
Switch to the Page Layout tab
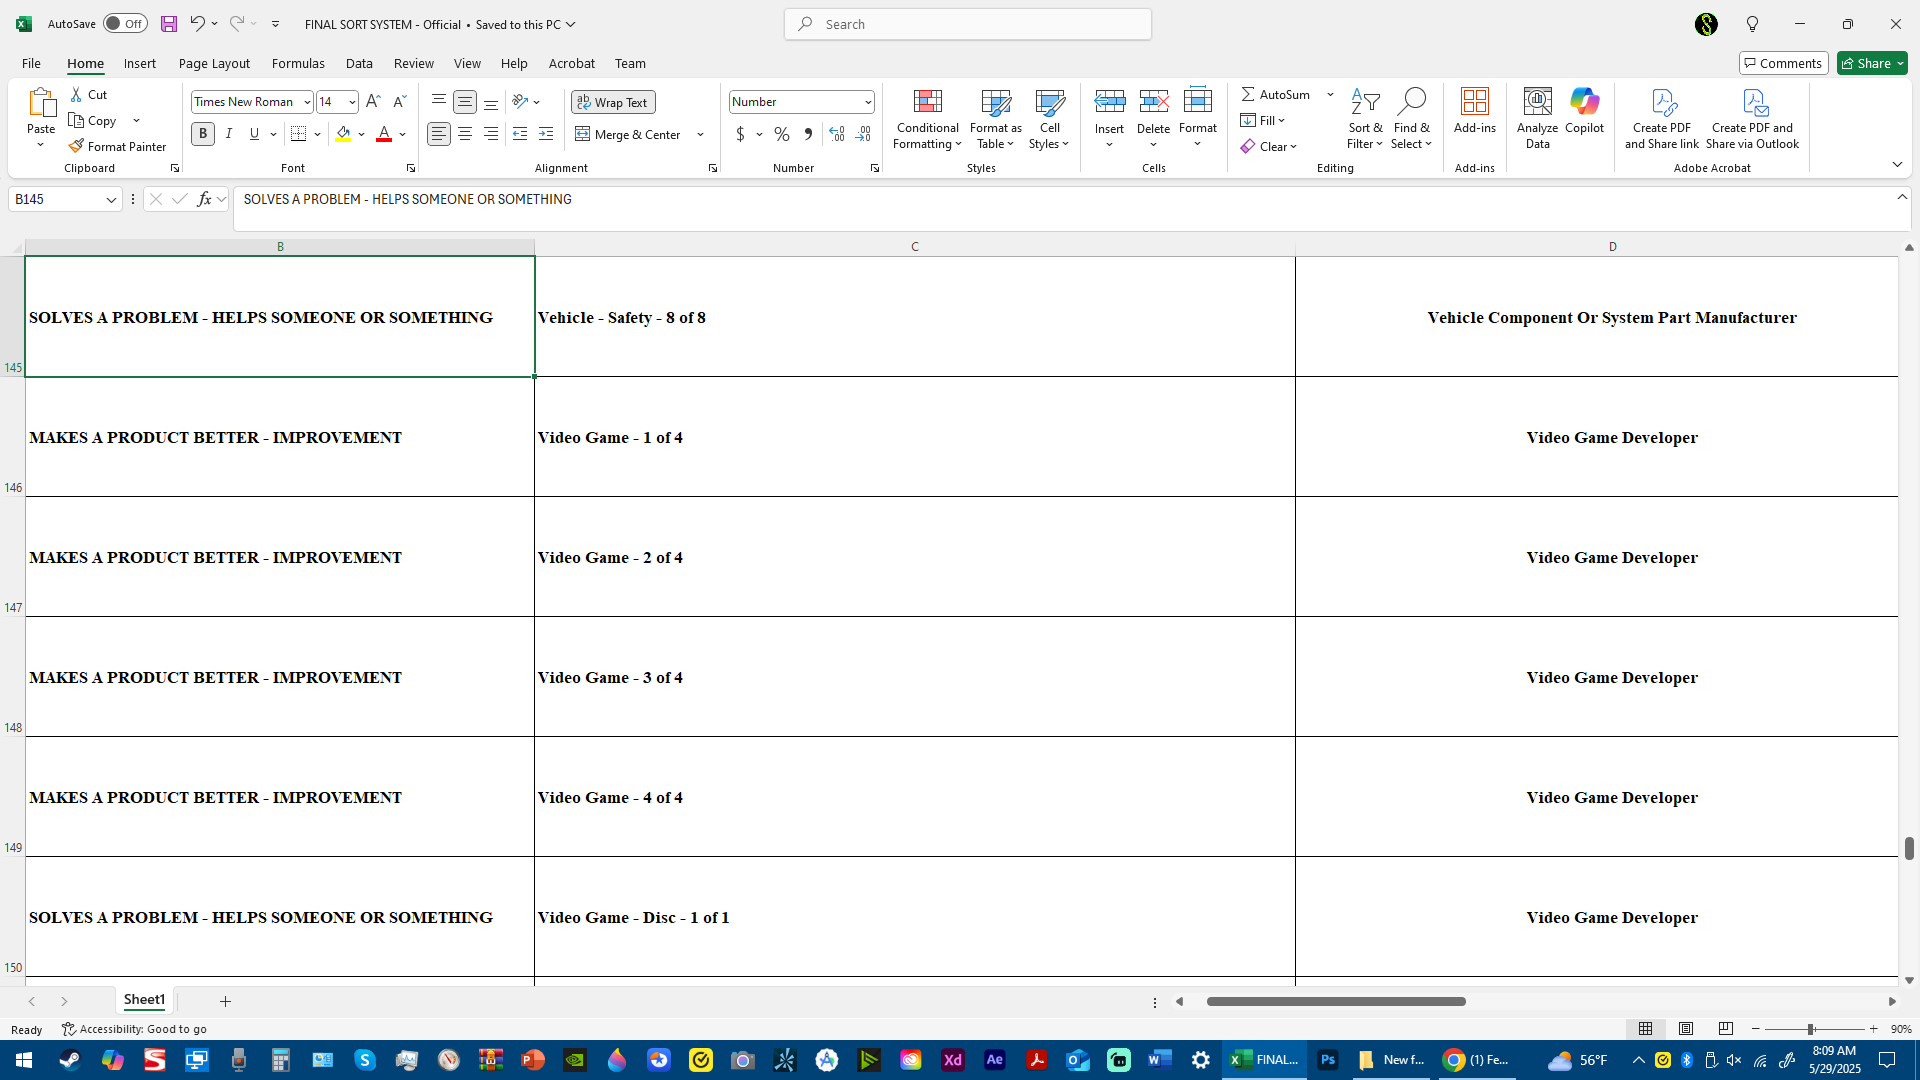(214, 63)
